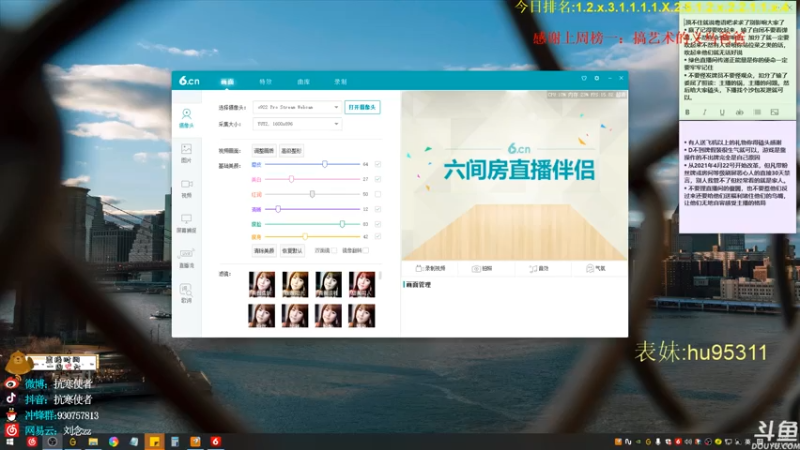Select the 视频 video source in sidebar
This screenshot has height=450, width=800.
[x=186, y=188]
